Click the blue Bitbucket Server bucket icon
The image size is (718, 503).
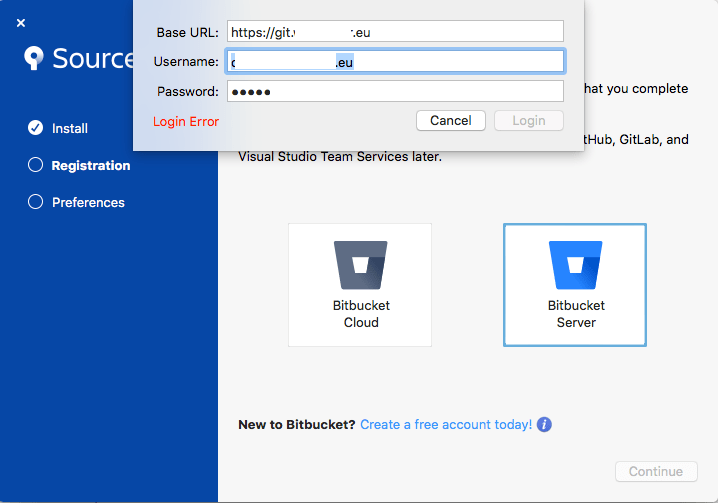pyautogui.click(x=575, y=265)
